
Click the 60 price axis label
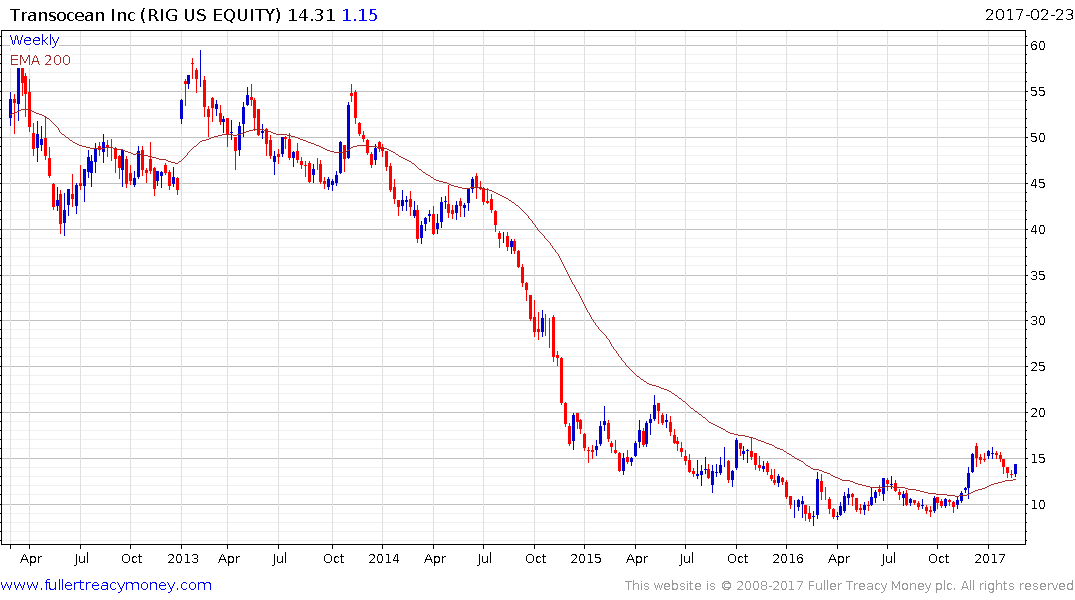[1037, 46]
